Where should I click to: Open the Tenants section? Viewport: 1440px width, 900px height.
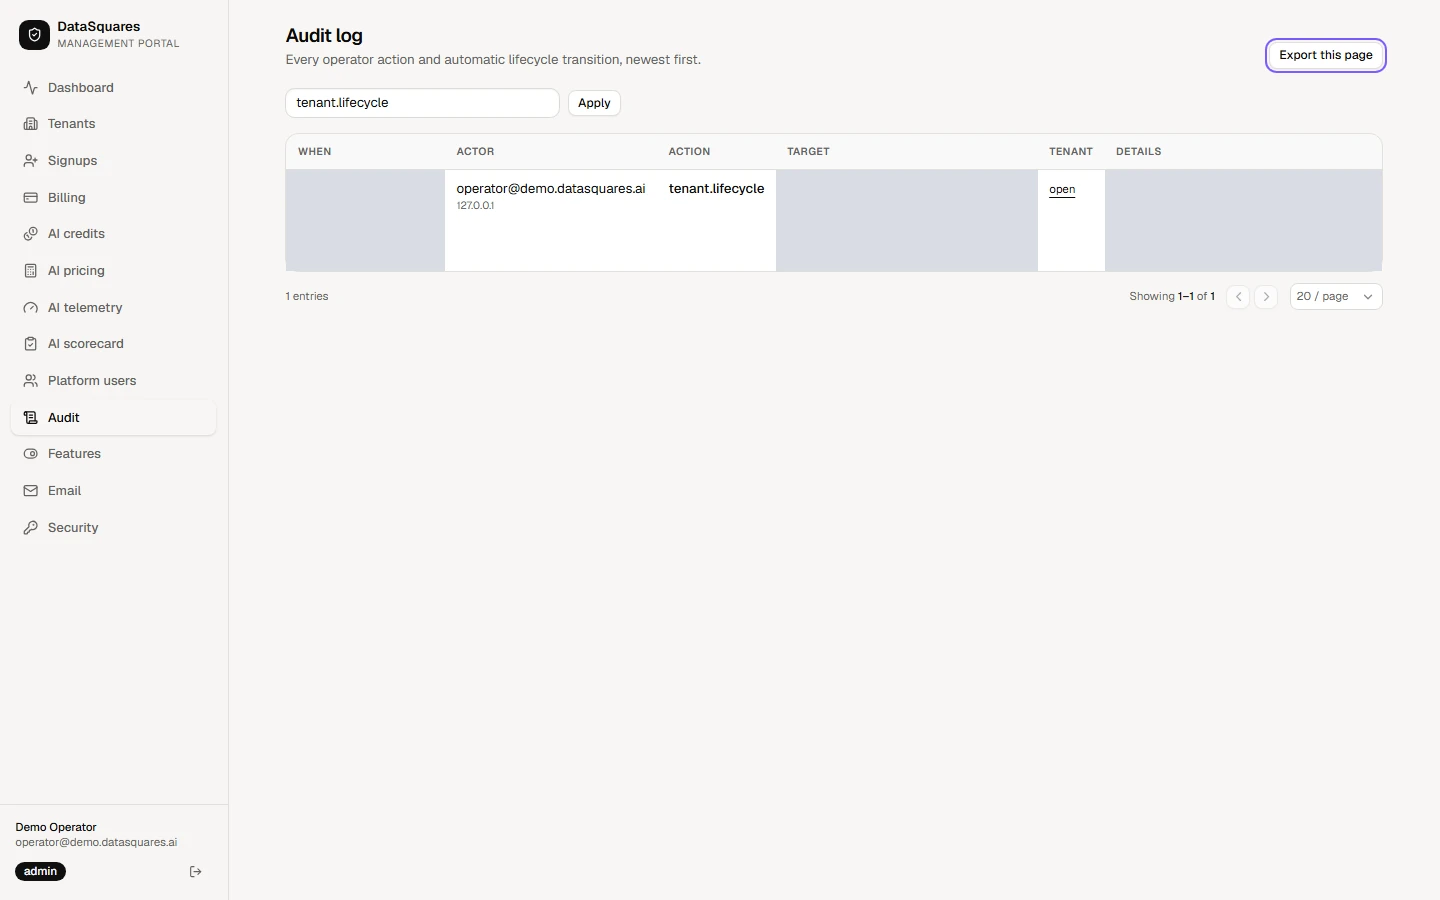click(113, 124)
